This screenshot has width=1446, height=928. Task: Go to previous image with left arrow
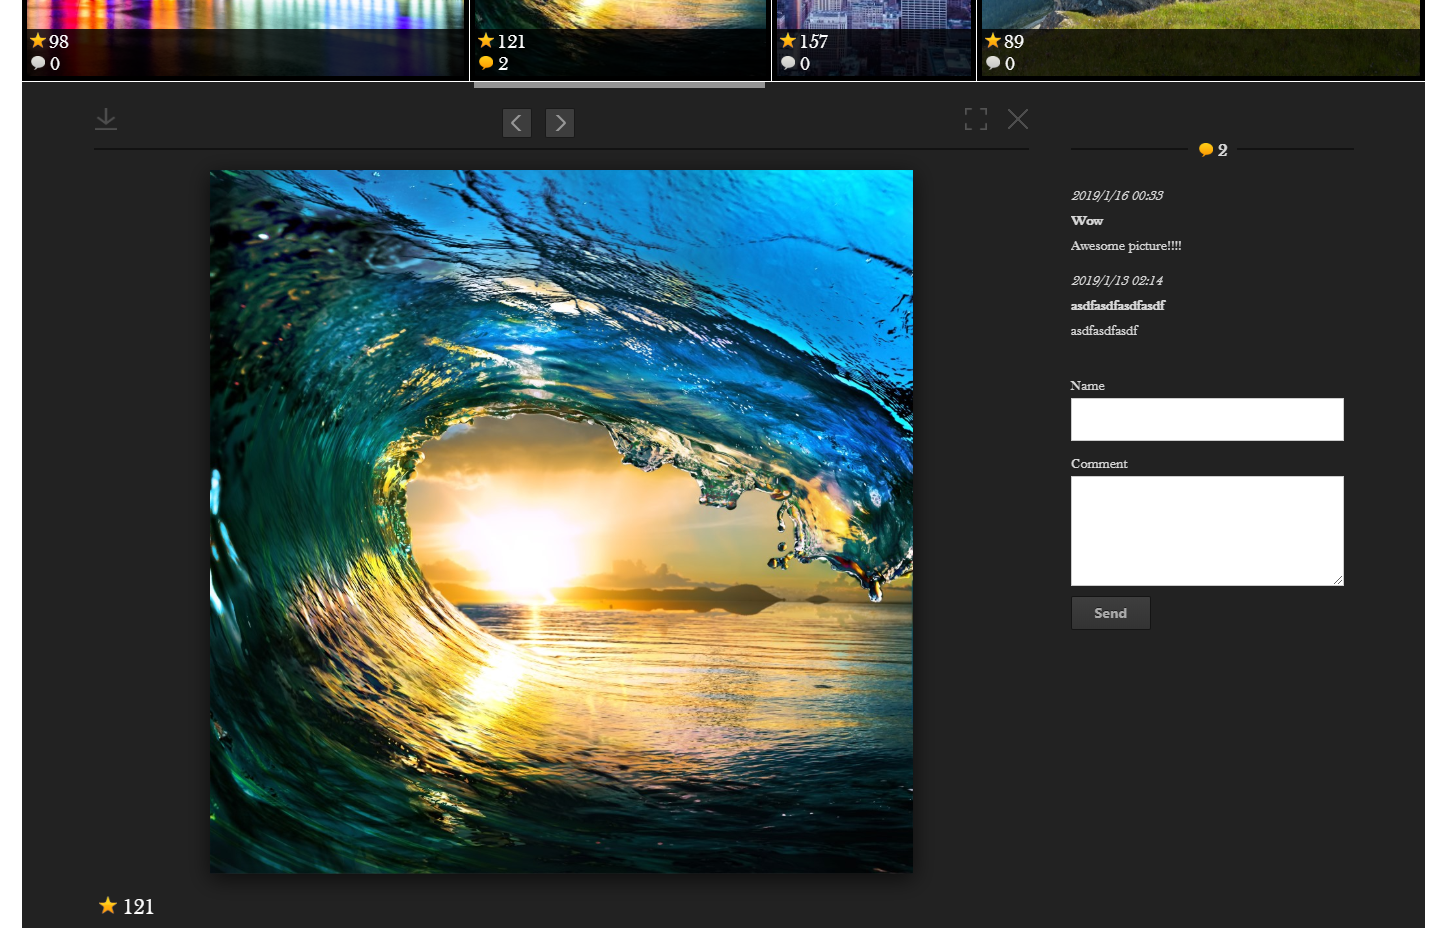click(x=516, y=123)
